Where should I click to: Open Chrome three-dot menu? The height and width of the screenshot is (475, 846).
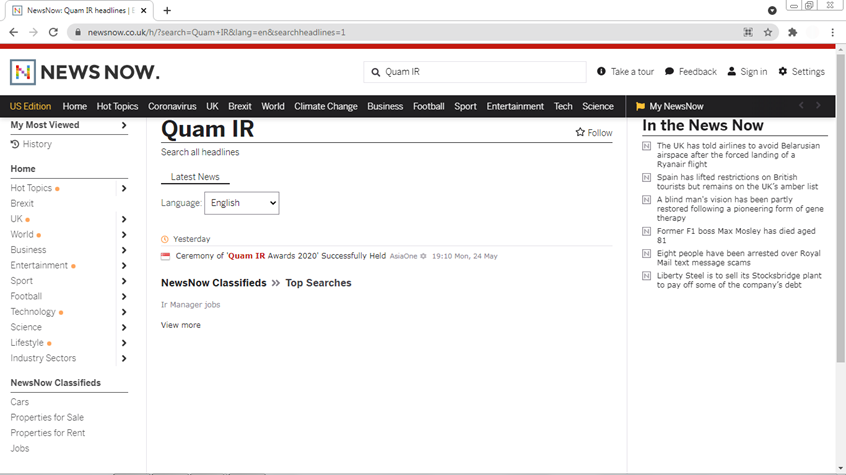tap(833, 32)
